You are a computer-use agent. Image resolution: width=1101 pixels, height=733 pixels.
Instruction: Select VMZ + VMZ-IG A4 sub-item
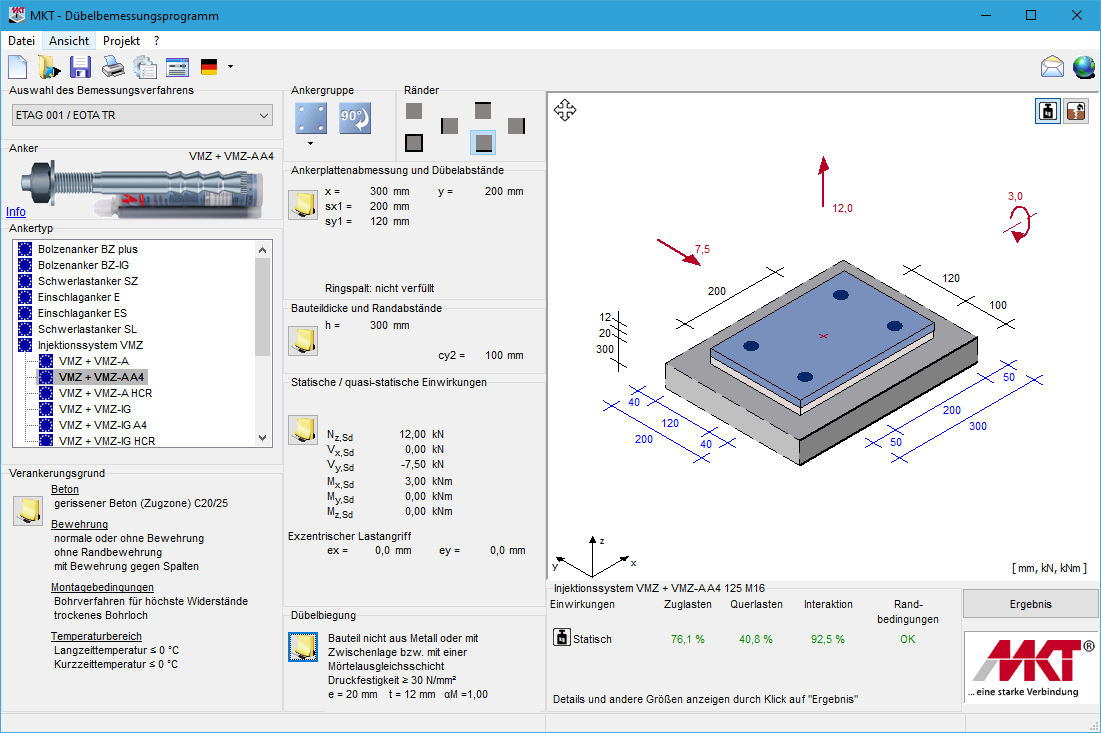(103, 425)
